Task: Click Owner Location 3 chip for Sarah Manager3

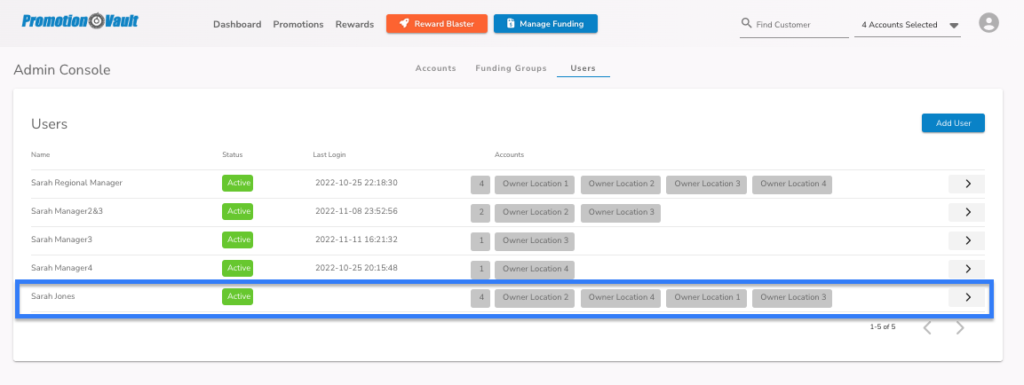Action: click(535, 241)
